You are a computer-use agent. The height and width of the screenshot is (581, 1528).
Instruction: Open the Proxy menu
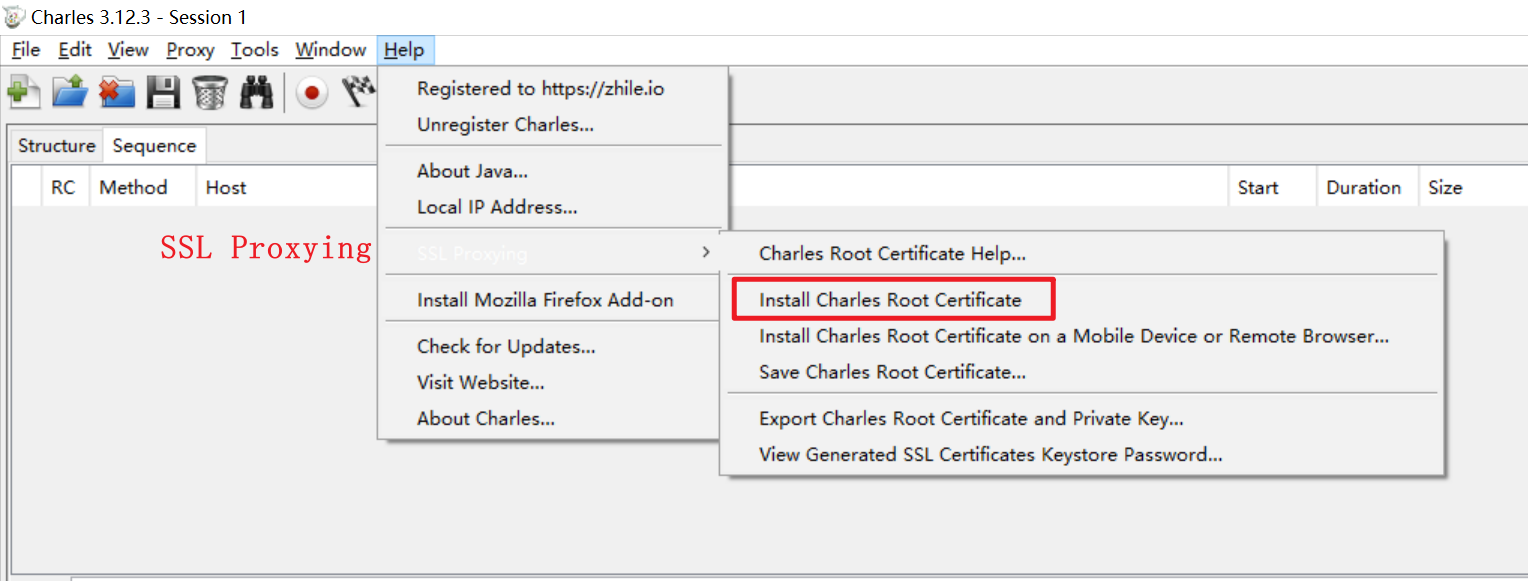point(190,50)
